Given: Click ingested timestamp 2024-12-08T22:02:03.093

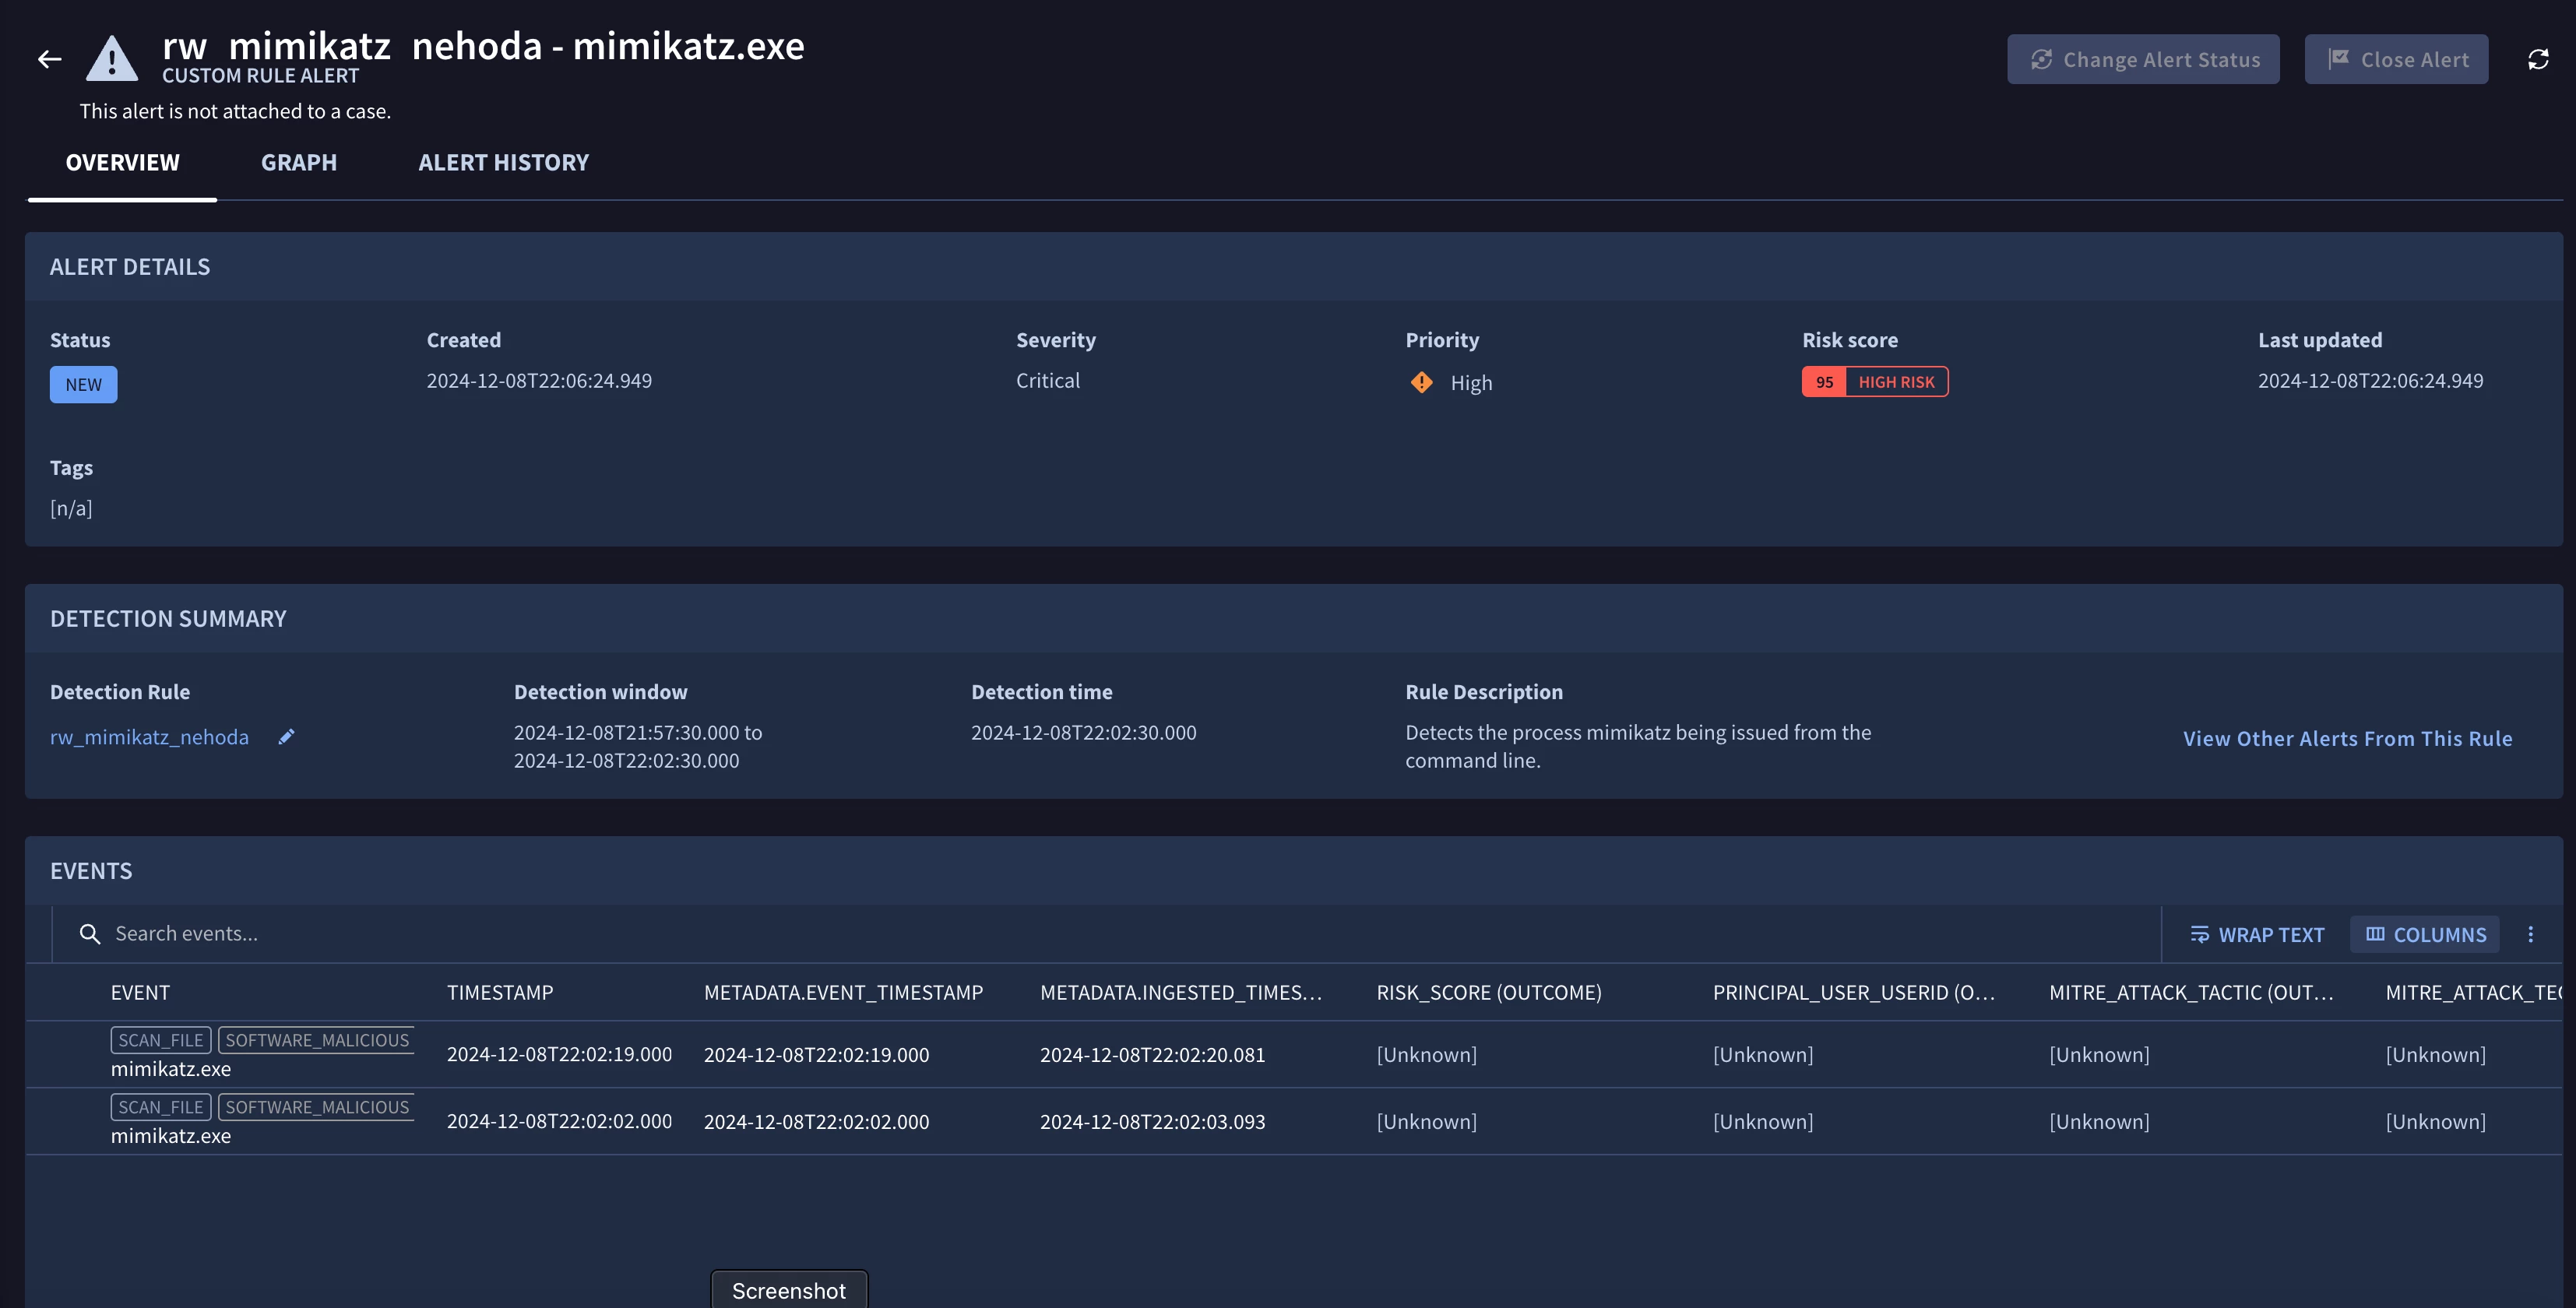Looking at the screenshot, I should (x=1152, y=1121).
